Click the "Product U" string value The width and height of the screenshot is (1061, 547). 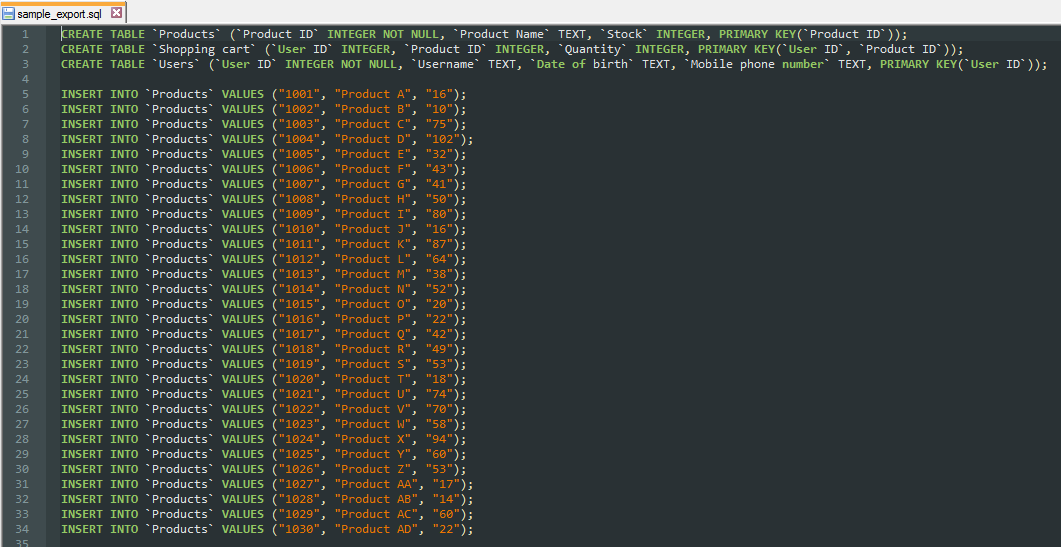[x=373, y=394]
